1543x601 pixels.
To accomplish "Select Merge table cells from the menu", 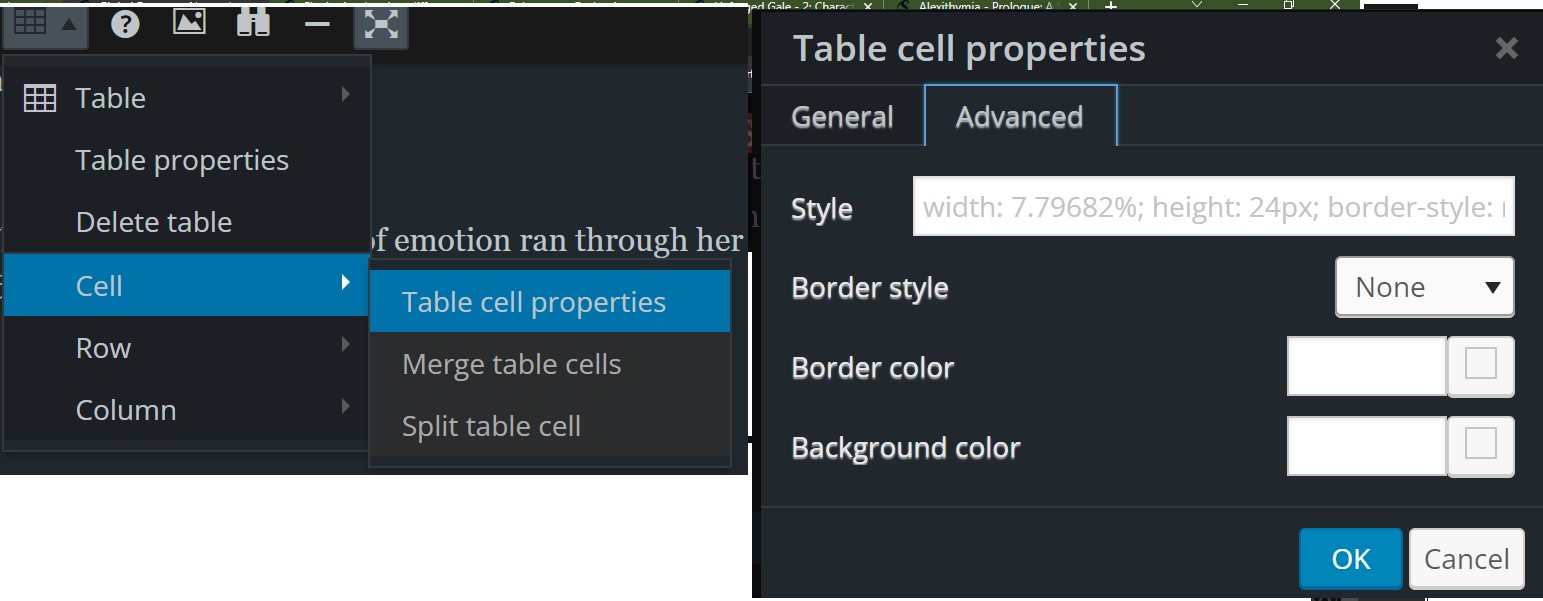I will [511, 363].
